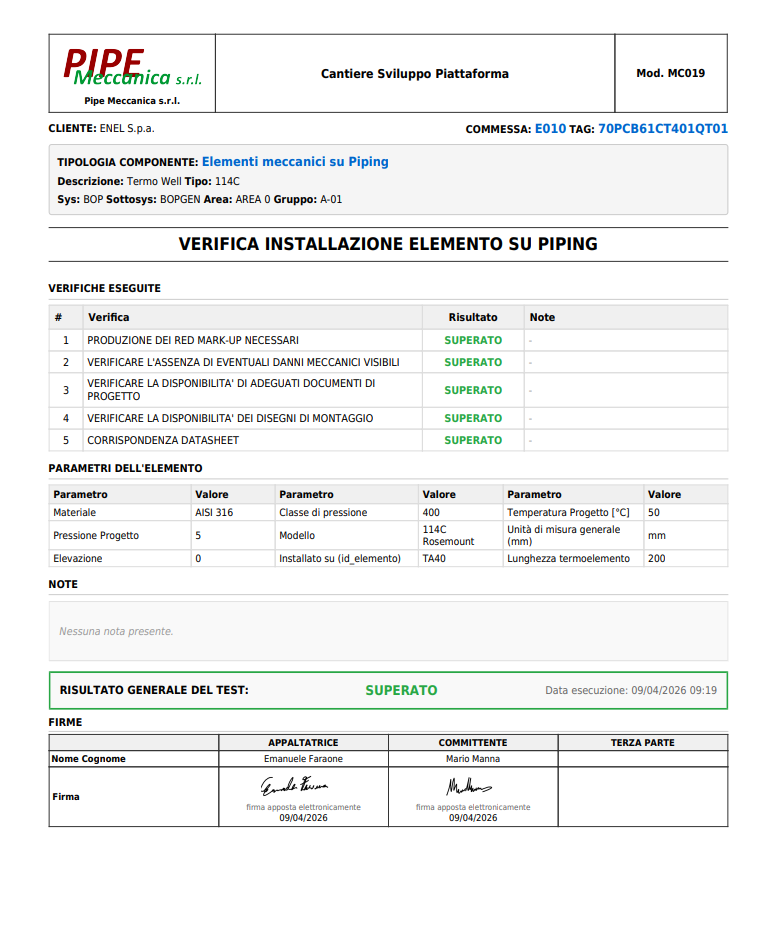Screen dimensions: 771x947
Task: Click the 'Pressione Progetto' parameter cell
Action: click(120, 535)
